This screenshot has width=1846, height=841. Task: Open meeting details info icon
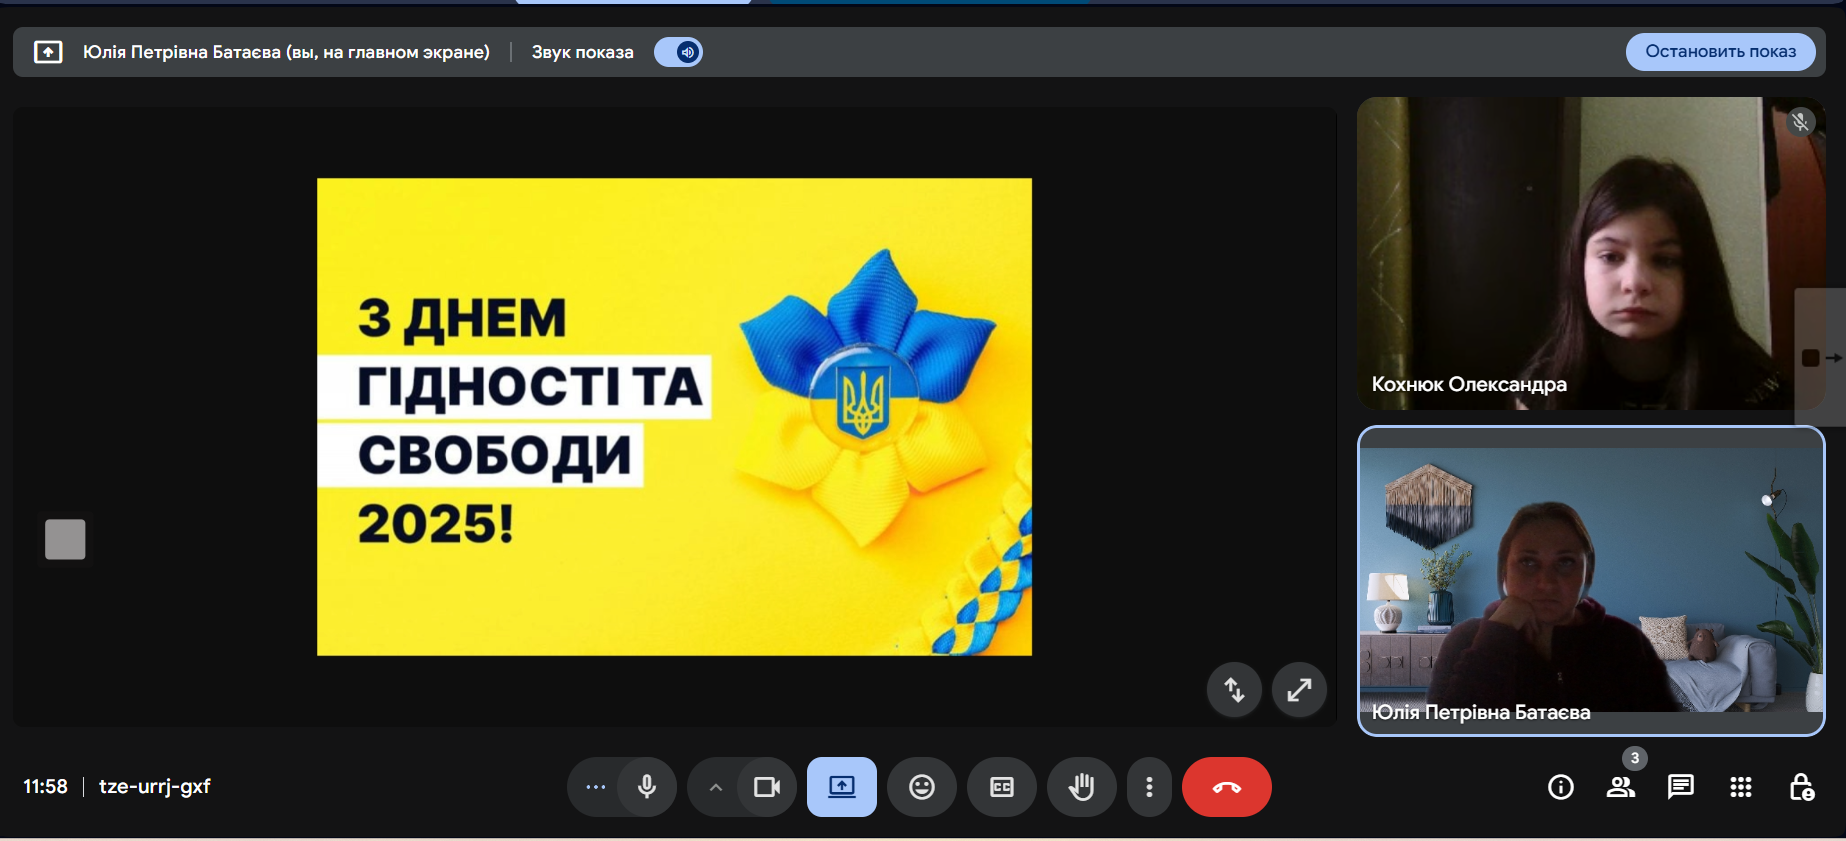click(1560, 787)
